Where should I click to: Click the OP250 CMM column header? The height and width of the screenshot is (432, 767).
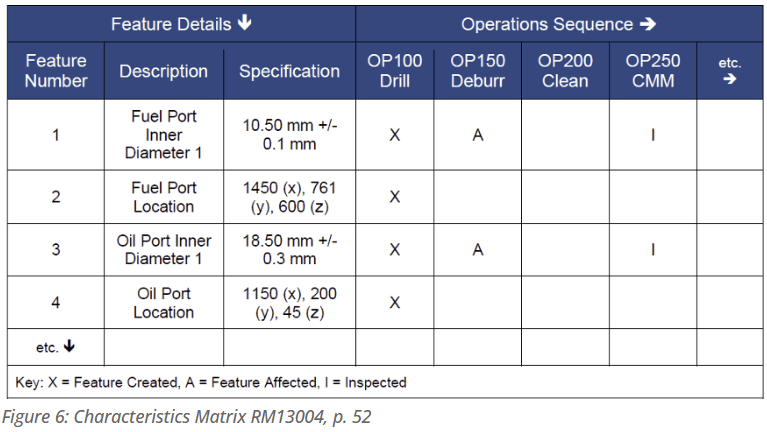pos(653,71)
